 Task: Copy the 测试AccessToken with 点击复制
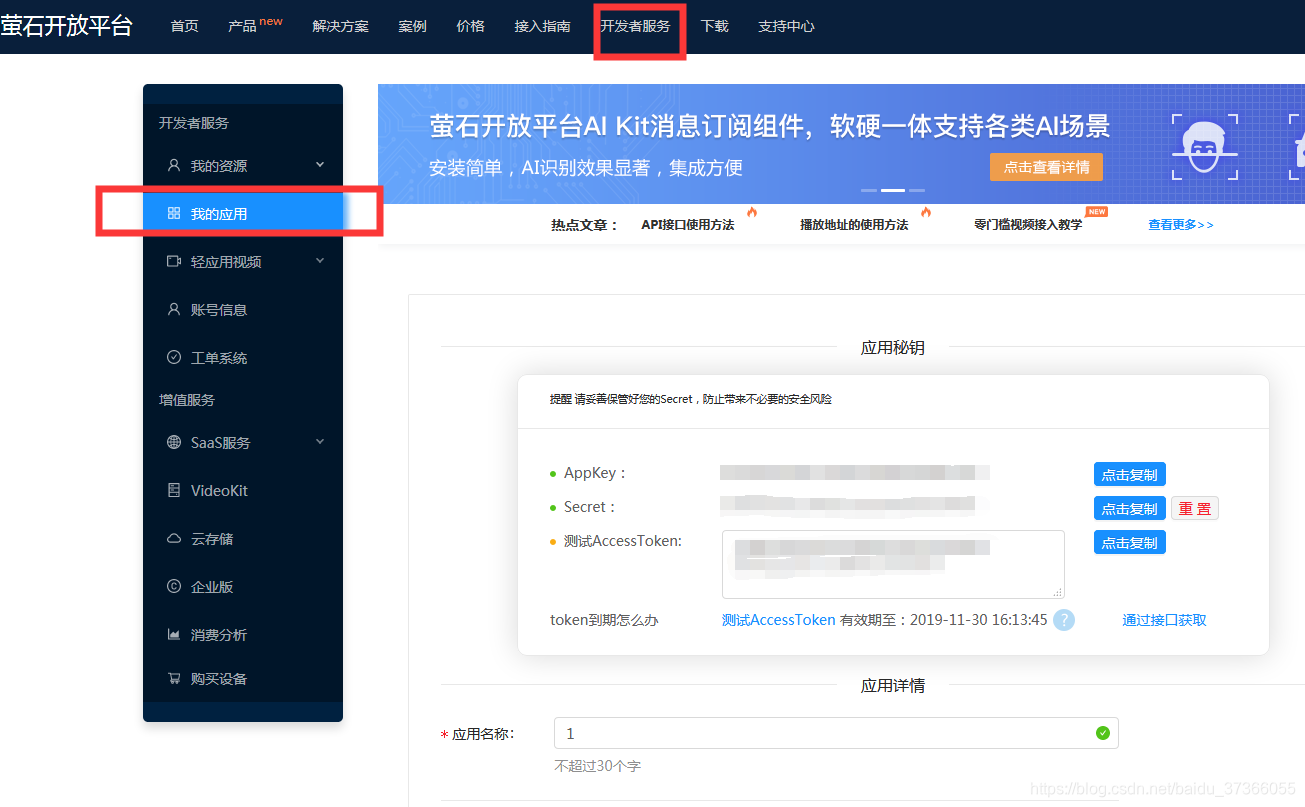(x=1130, y=542)
